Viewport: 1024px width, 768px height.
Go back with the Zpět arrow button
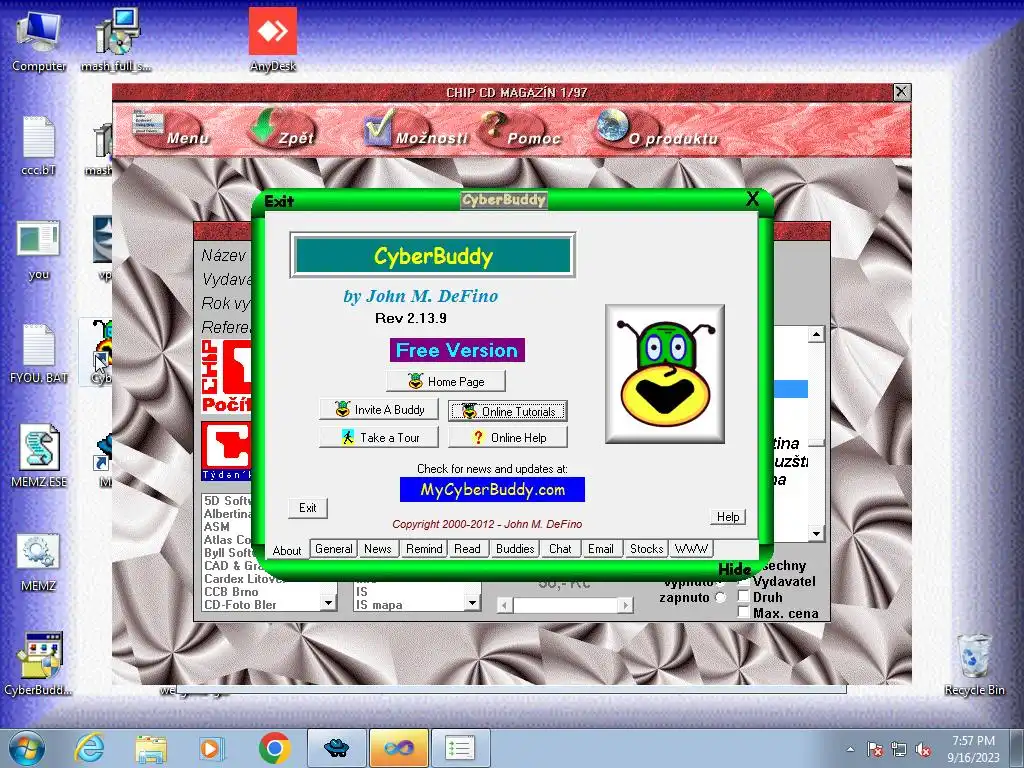coord(282,129)
